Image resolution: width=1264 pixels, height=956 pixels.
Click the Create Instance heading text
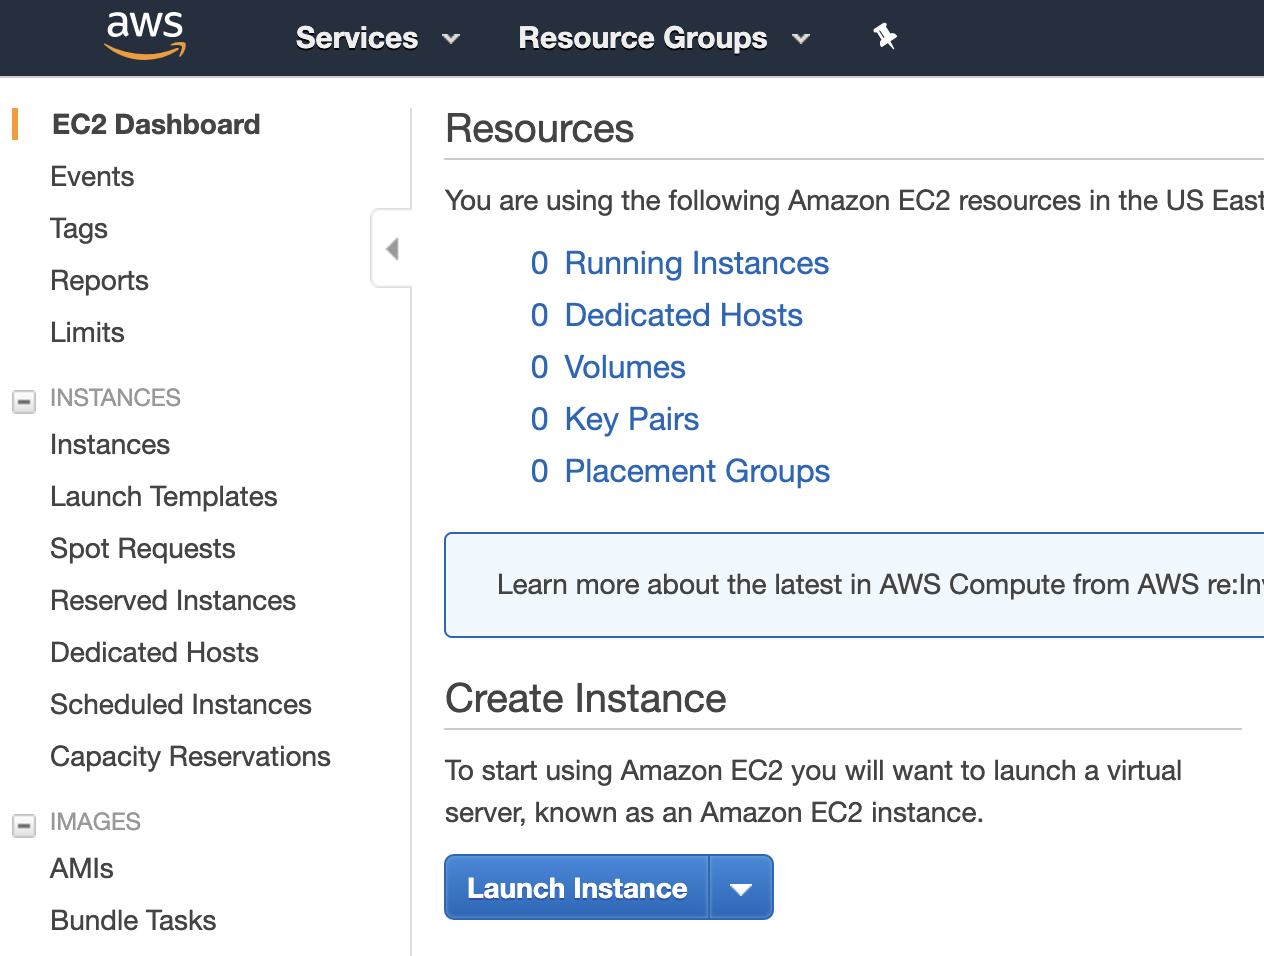586,698
